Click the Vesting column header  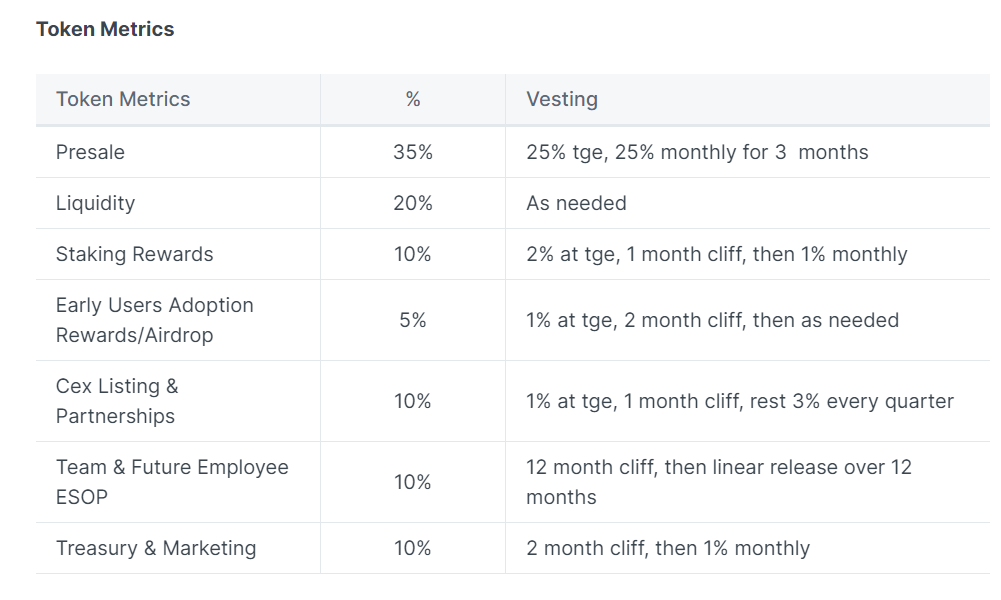point(562,99)
